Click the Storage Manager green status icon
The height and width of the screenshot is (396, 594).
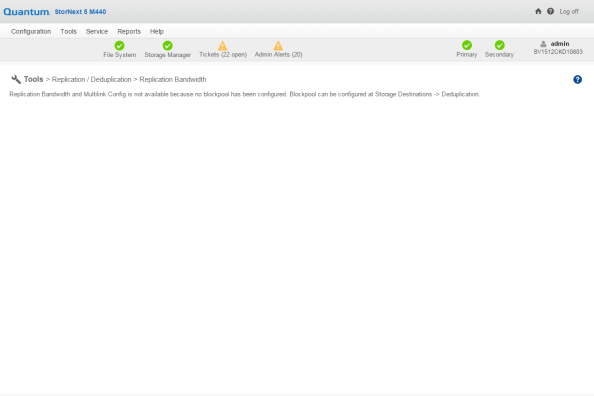[x=167, y=45]
